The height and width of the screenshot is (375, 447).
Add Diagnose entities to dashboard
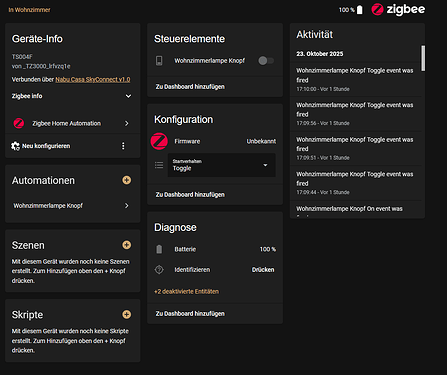point(190,314)
